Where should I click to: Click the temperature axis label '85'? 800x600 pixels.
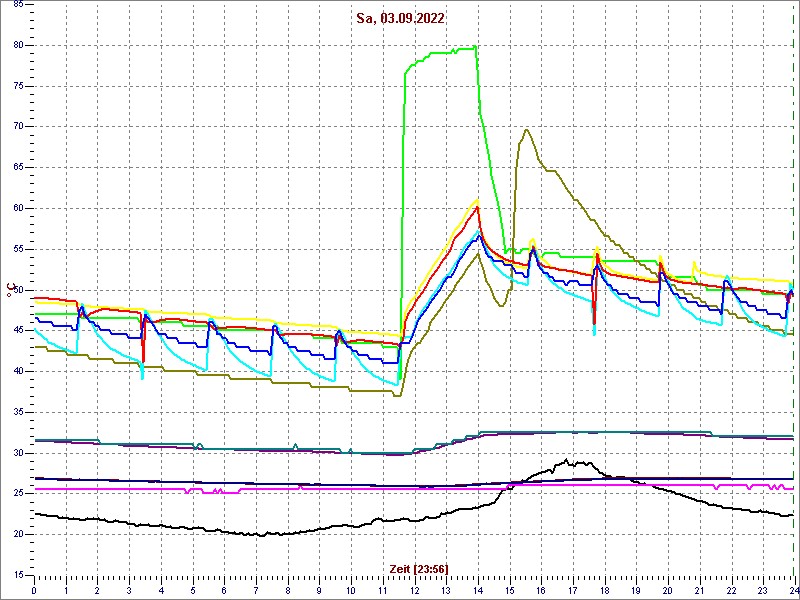(x=16, y=5)
